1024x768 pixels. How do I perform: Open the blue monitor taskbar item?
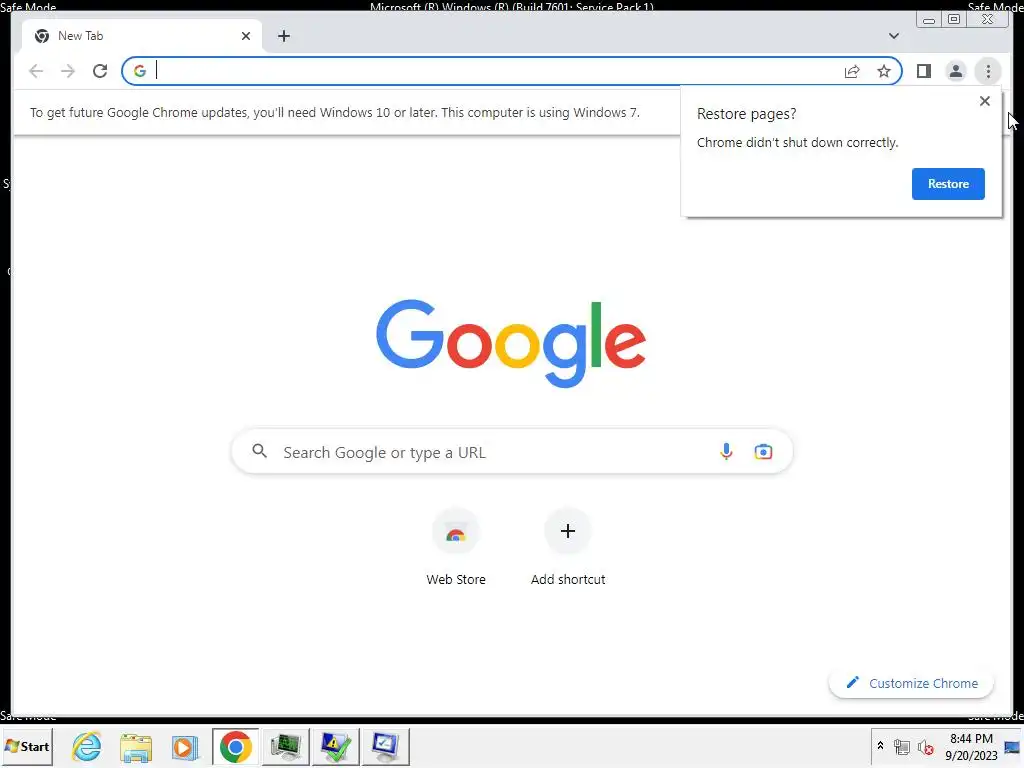385,746
